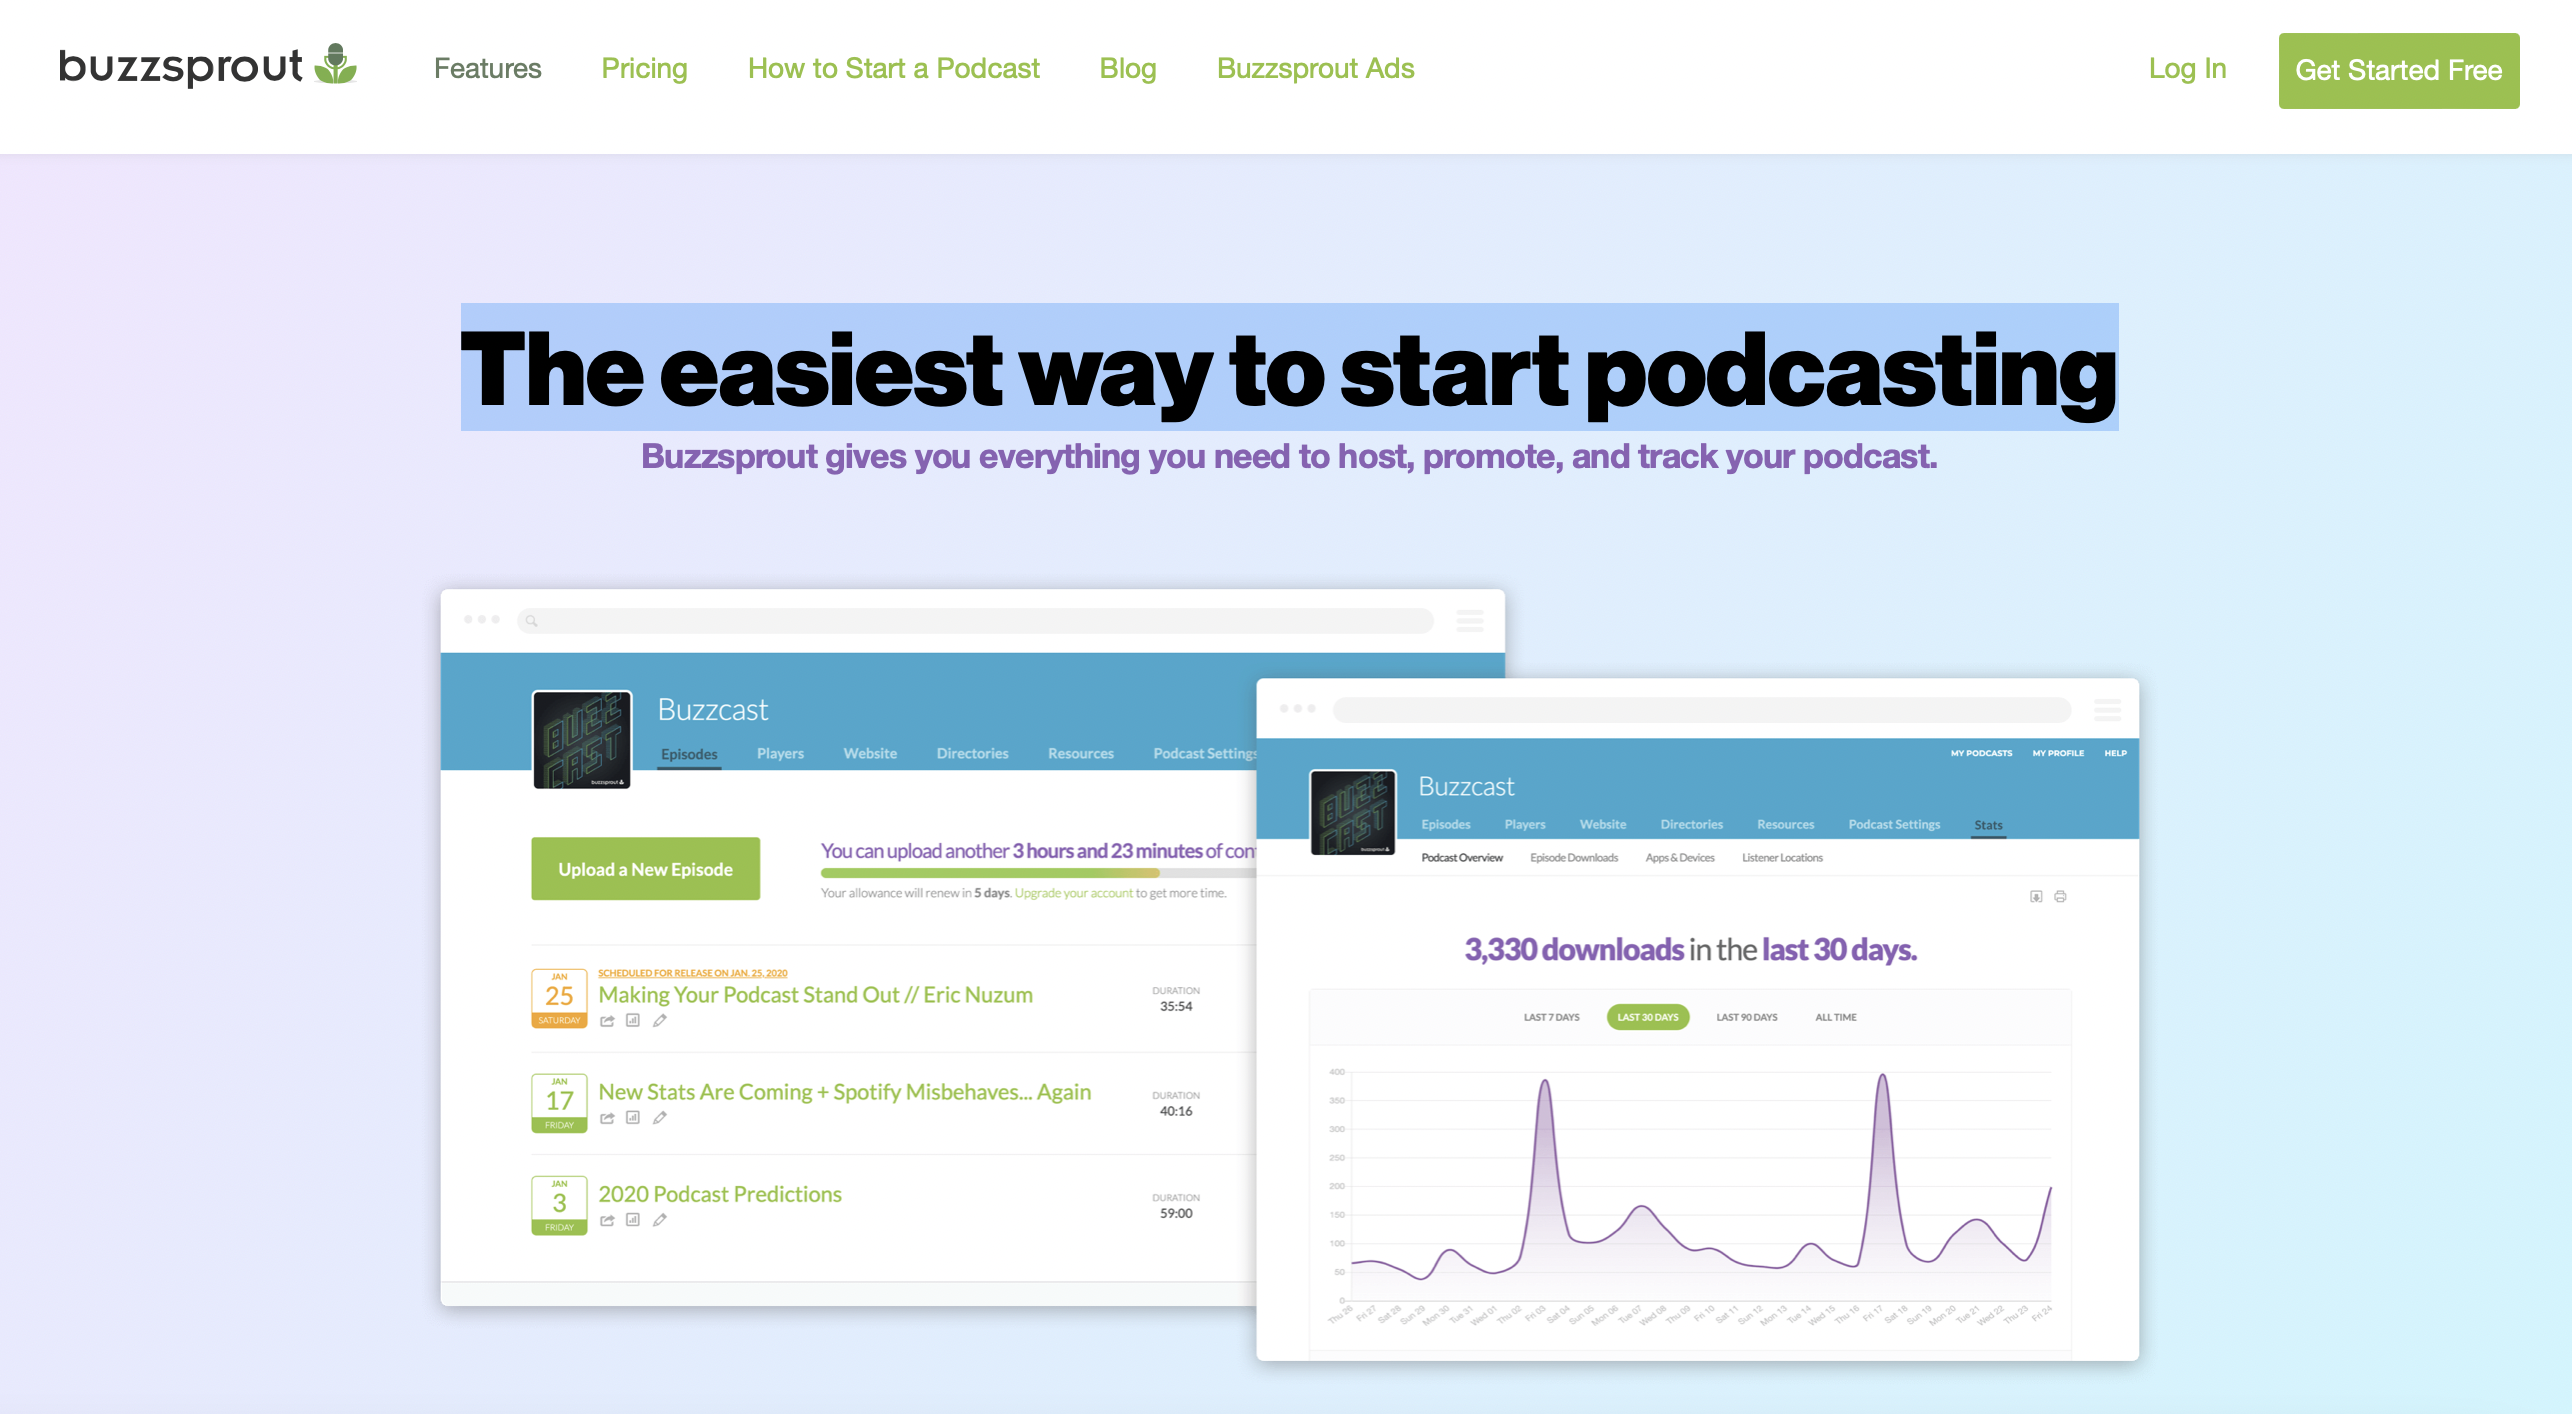Click Buzzcast cover art thumbnail in stats window

[x=1352, y=812]
